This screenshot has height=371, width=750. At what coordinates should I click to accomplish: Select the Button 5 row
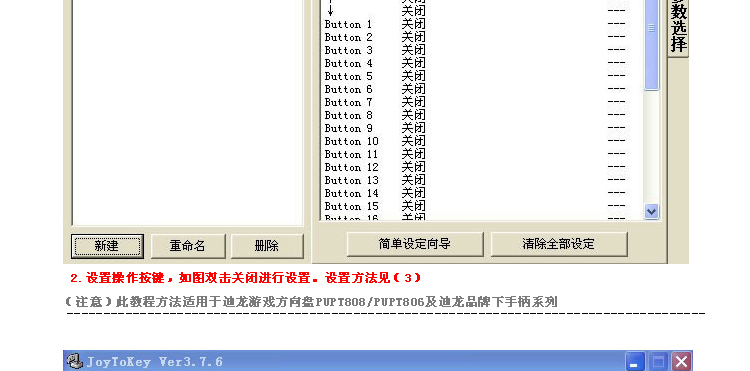(482, 76)
